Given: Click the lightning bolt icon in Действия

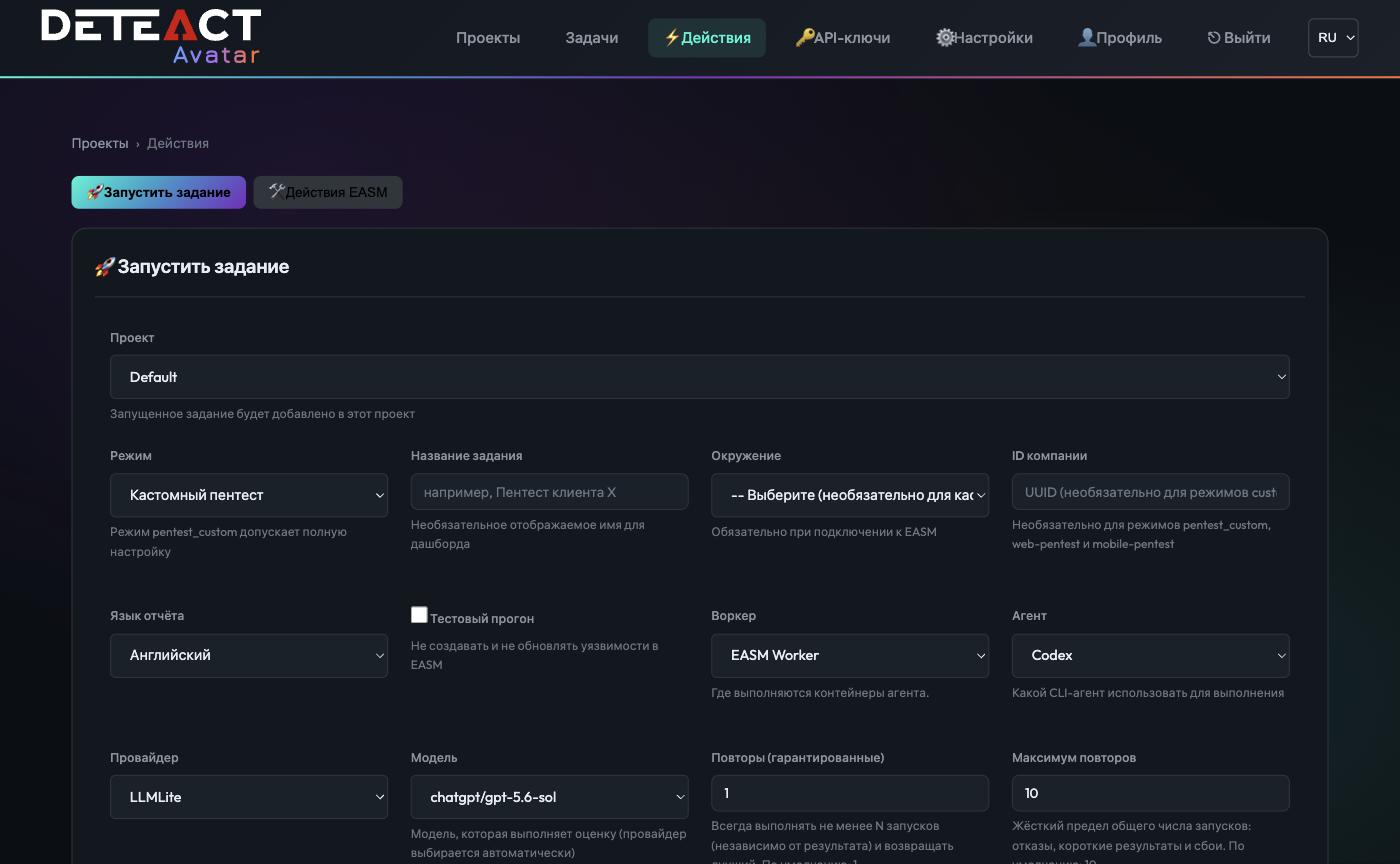Looking at the screenshot, I should pos(672,38).
